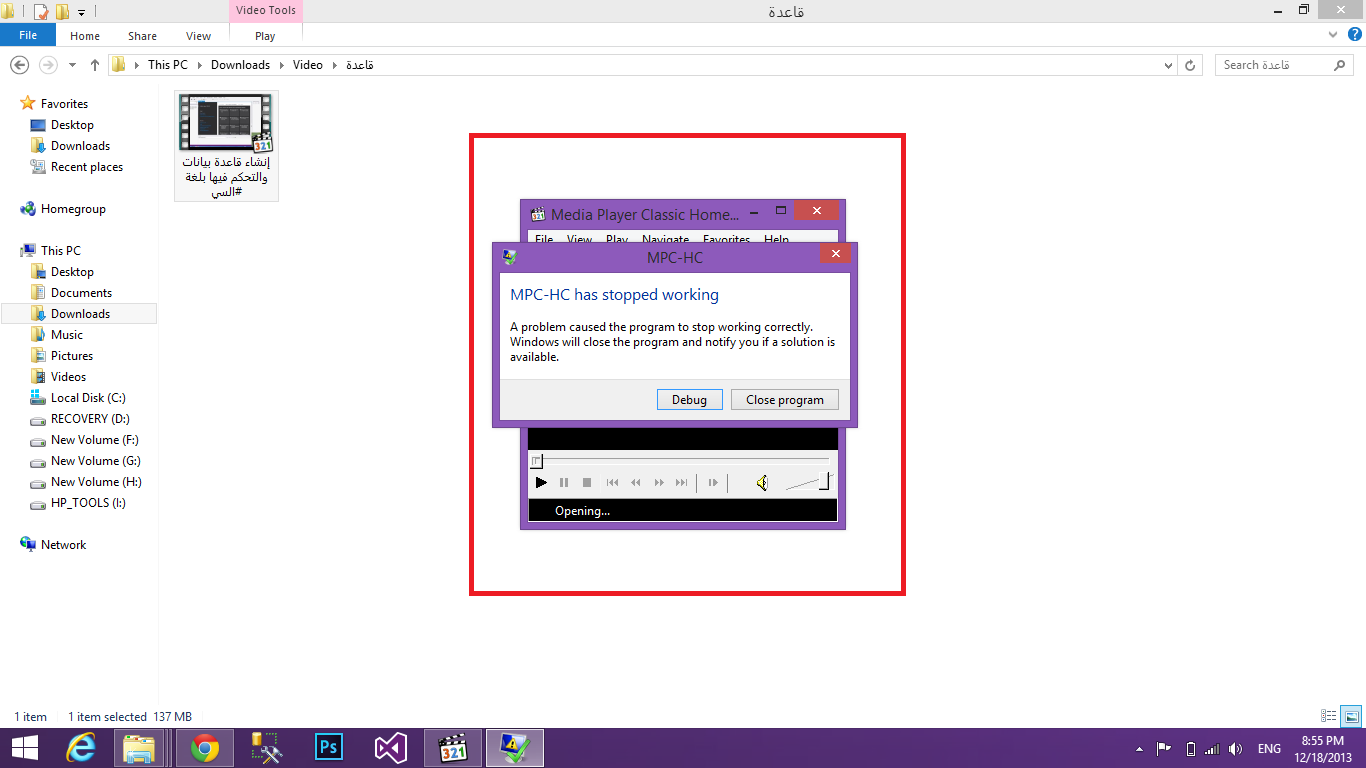Screen dimensions: 1366x768
Task: Open the blue File tab in Explorer
Action: [28, 35]
